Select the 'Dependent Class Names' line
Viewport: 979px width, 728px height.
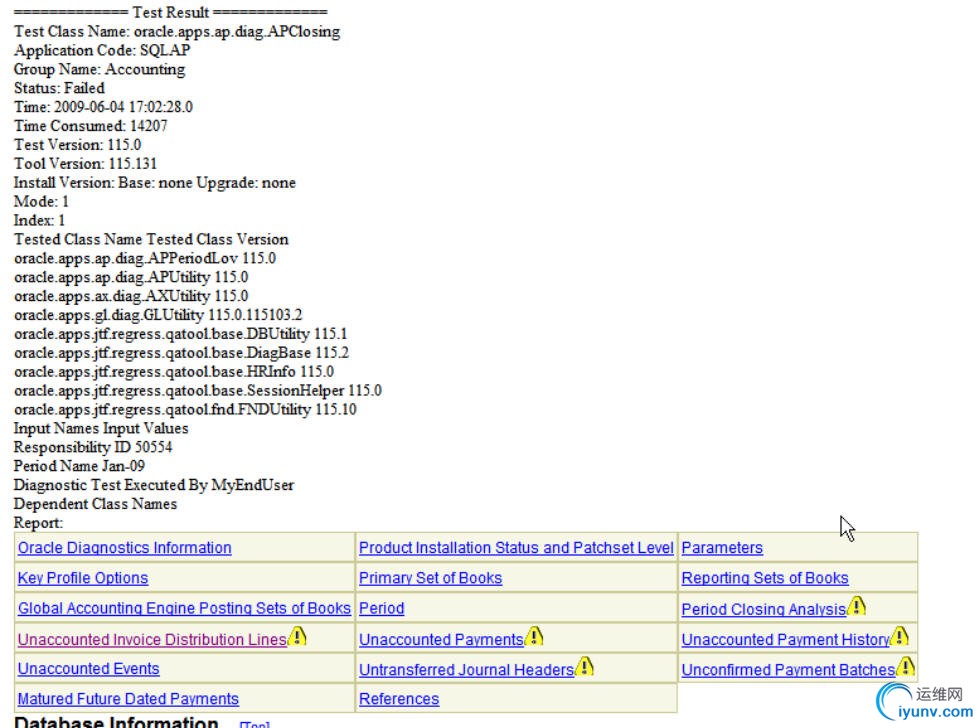pyautogui.click(x=96, y=503)
